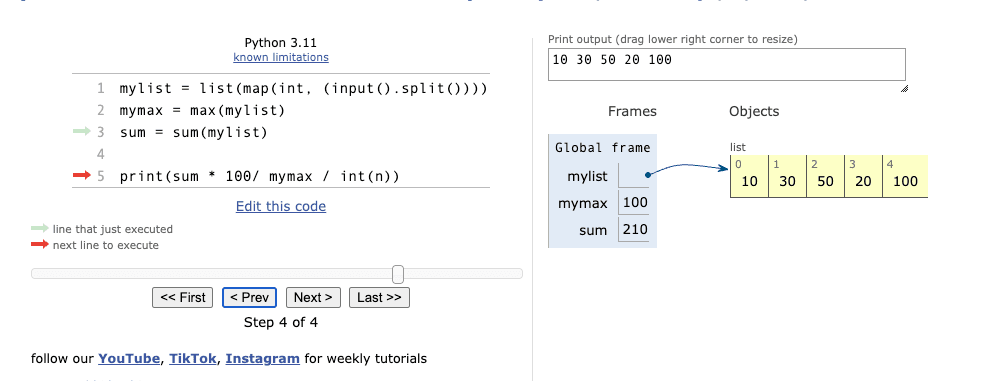Viewport: 1005px width, 381px height.
Task: Click inside the Print output text box
Action: click(727, 65)
